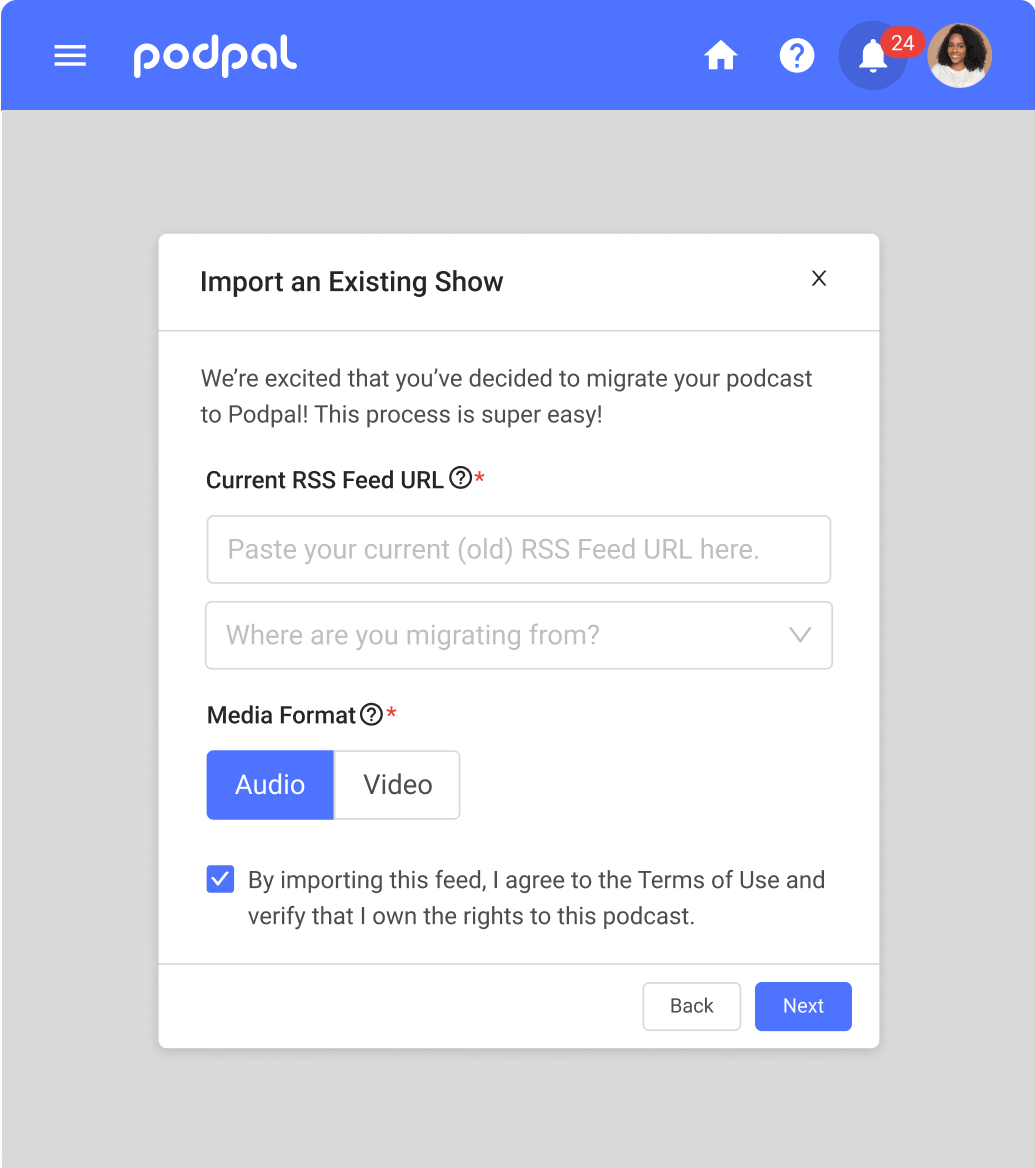Click the RSS Feed URL input field

(x=519, y=550)
